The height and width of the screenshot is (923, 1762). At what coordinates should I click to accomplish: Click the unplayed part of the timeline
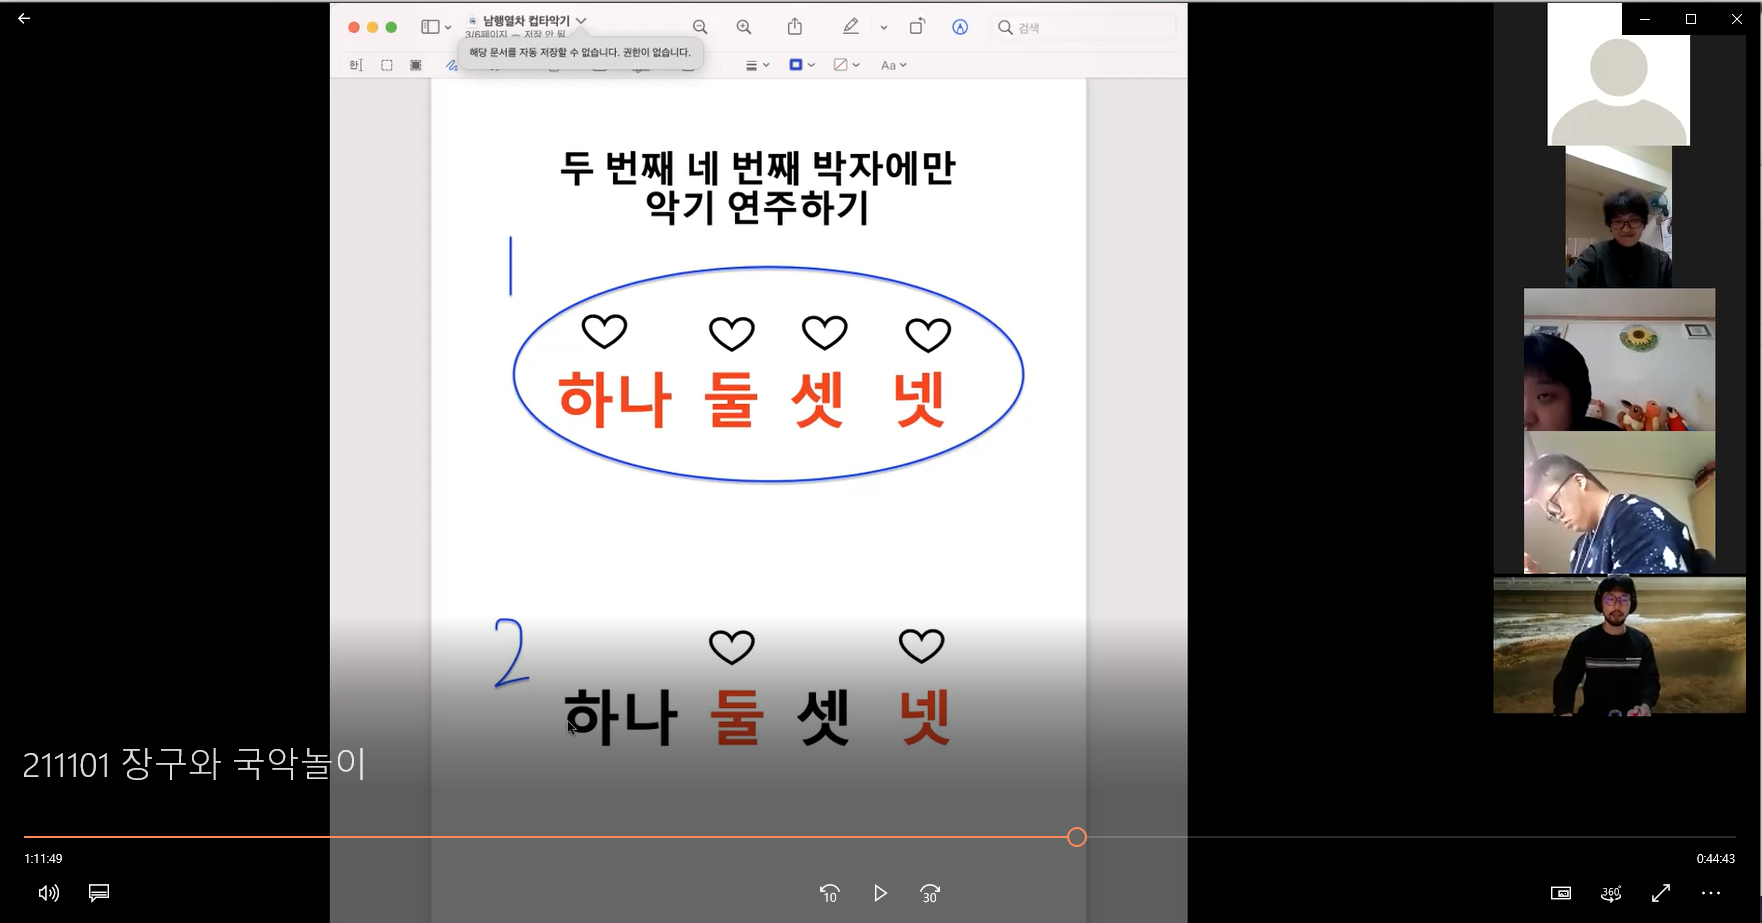[1410, 837]
